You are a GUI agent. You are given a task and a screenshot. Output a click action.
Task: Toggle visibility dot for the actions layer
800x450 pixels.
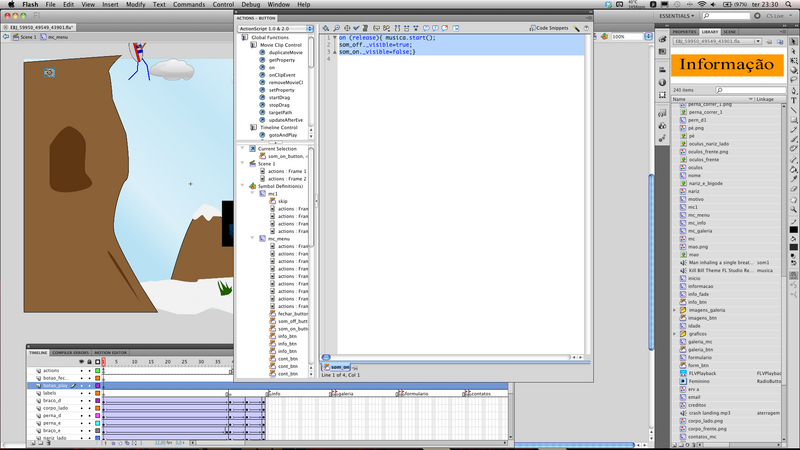(x=82, y=370)
